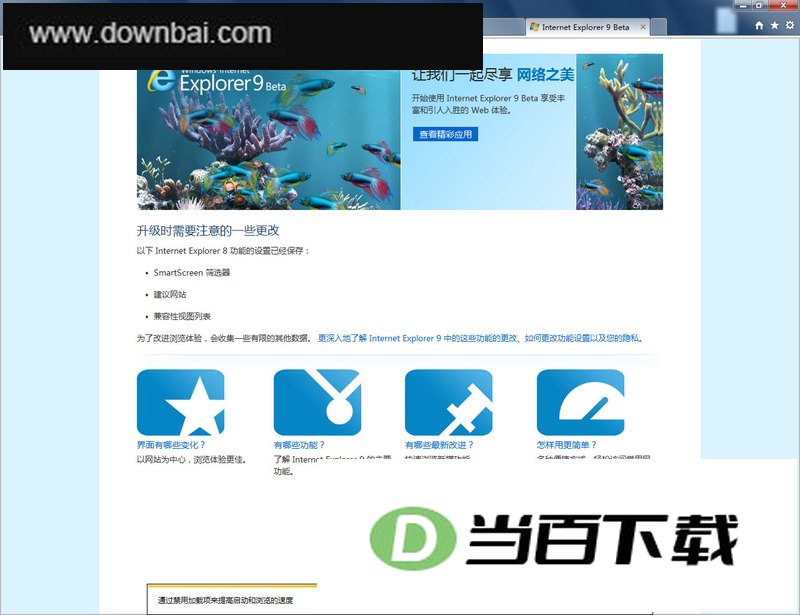The width and height of the screenshot is (800, 615).
Task: Open the blank new tab button
Action: click(x=659, y=28)
